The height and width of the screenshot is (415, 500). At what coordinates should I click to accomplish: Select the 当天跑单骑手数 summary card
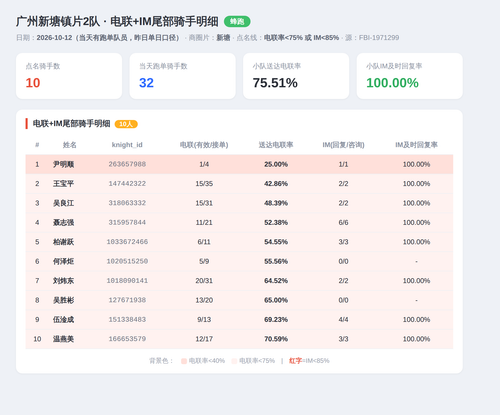click(x=183, y=76)
